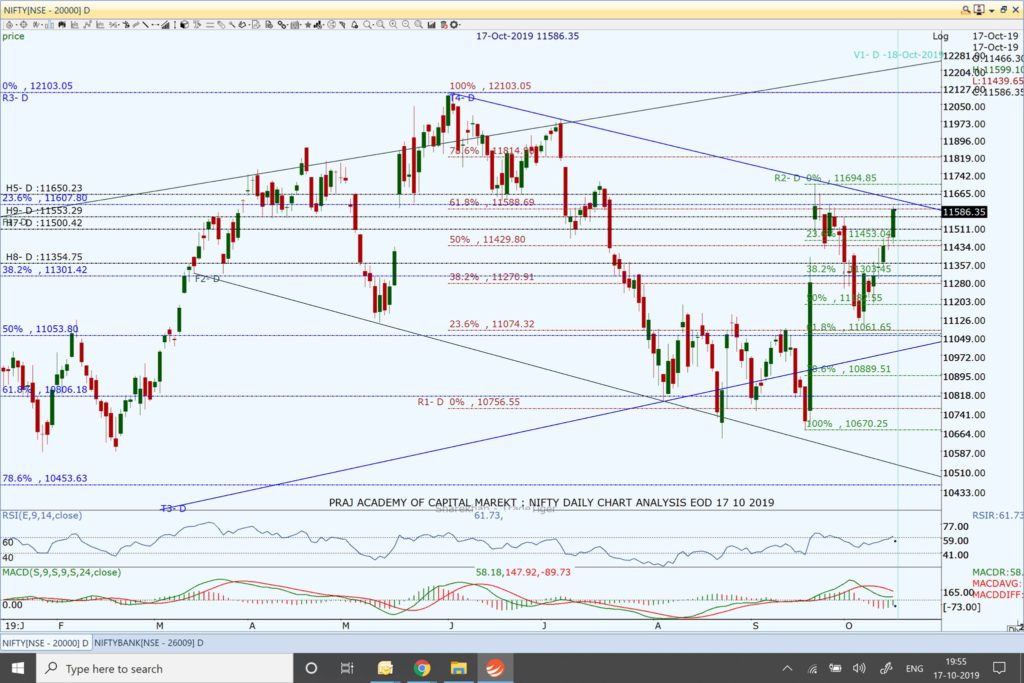Viewport: 1024px width, 683px height.
Task: Click the bell alert icon
Action: 355,25
